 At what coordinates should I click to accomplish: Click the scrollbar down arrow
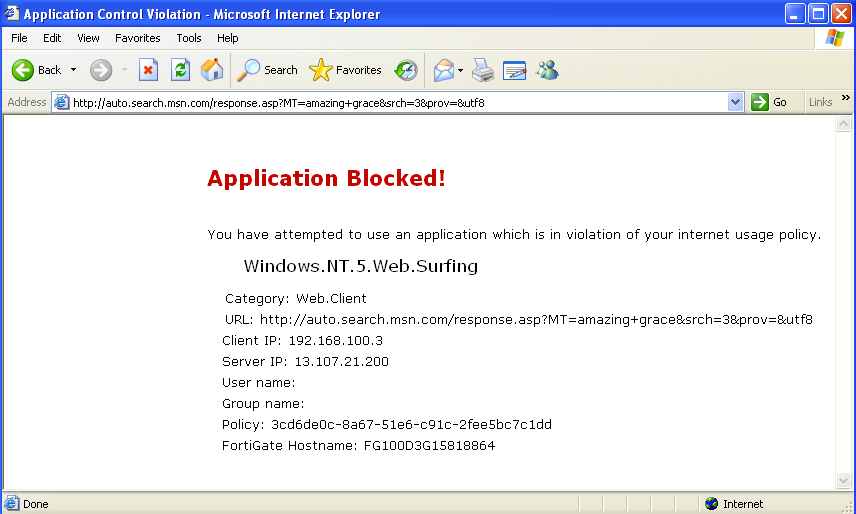[x=843, y=481]
